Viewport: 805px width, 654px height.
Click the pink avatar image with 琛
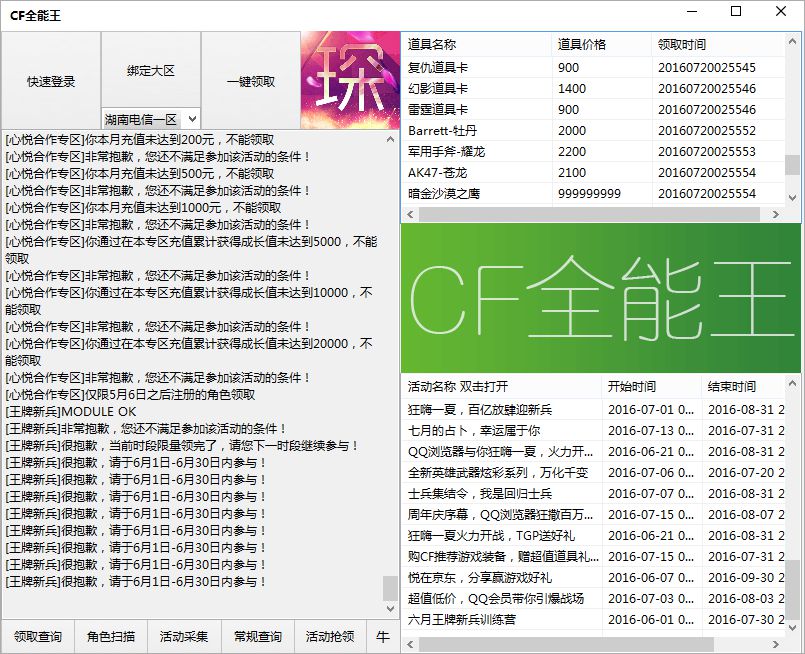pyautogui.click(x=350, y=80)
